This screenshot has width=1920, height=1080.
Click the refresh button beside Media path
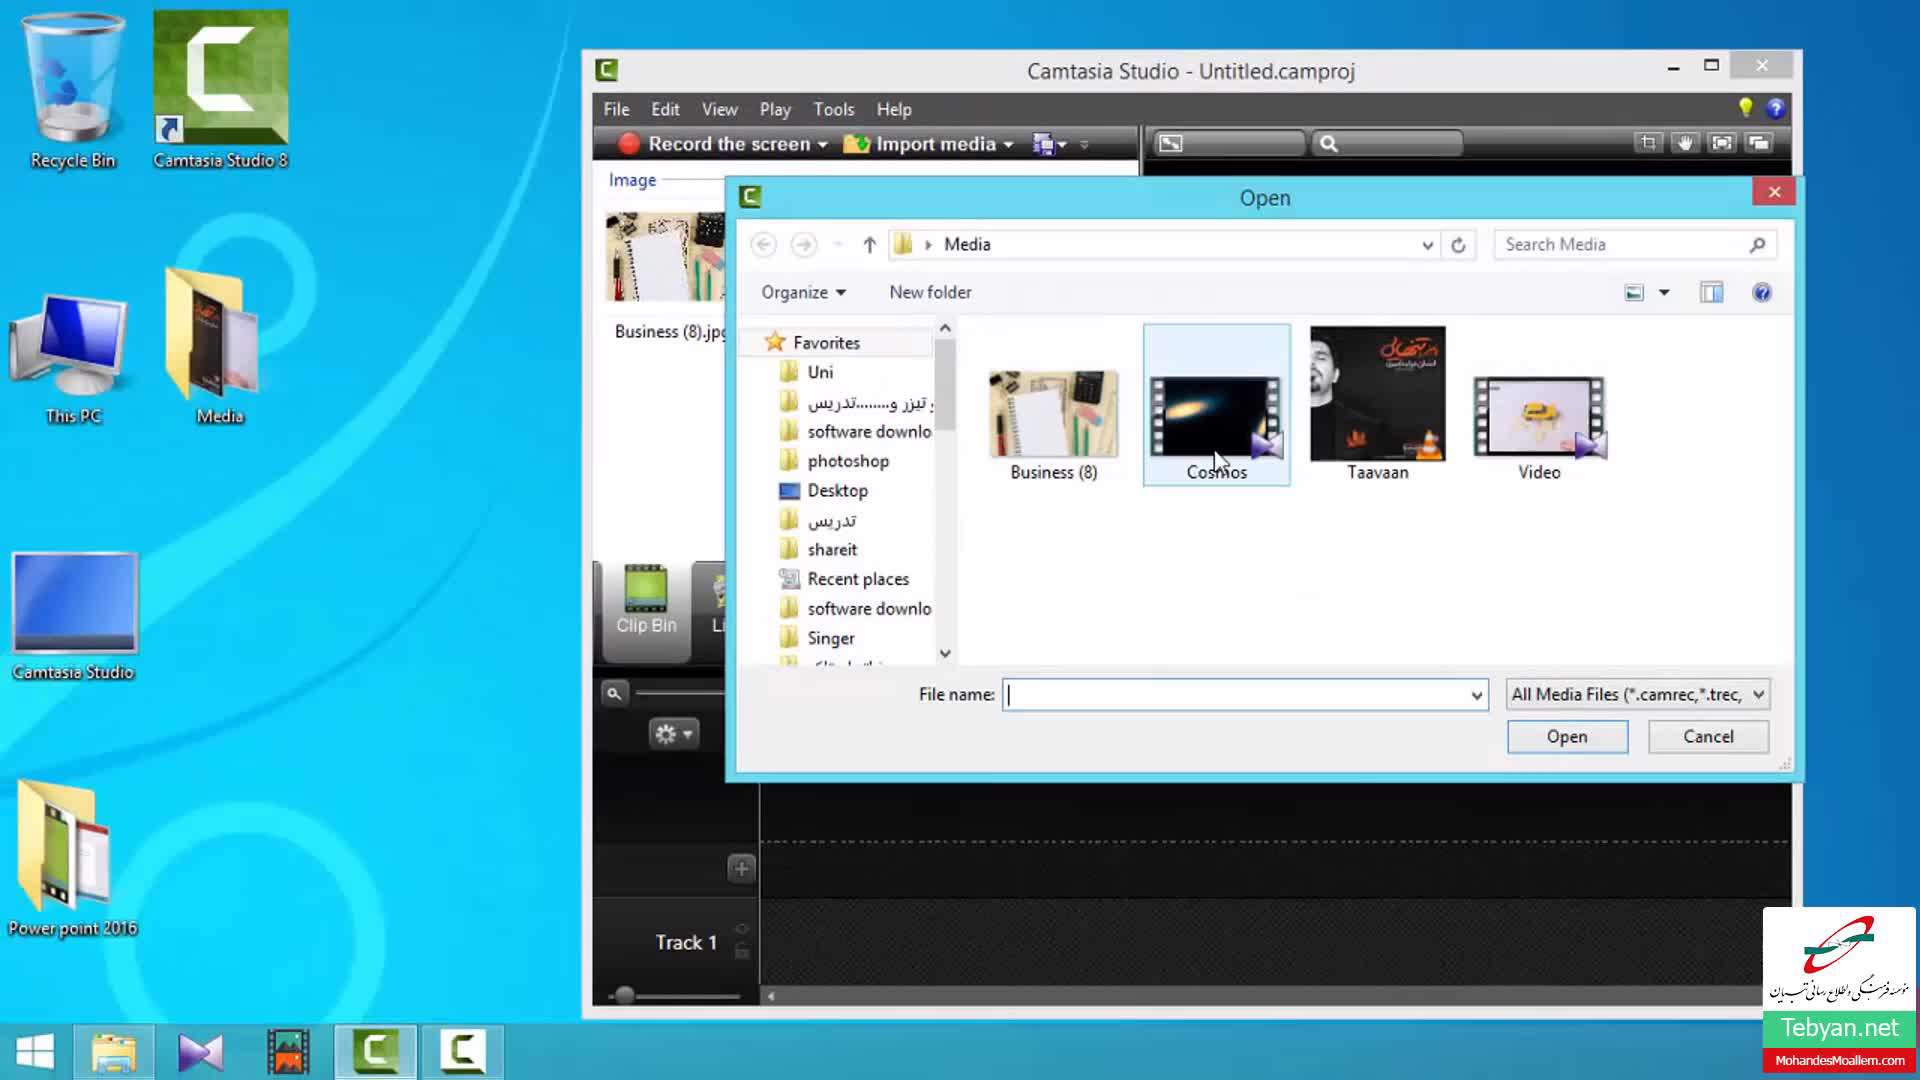(x=1458, y=245)
